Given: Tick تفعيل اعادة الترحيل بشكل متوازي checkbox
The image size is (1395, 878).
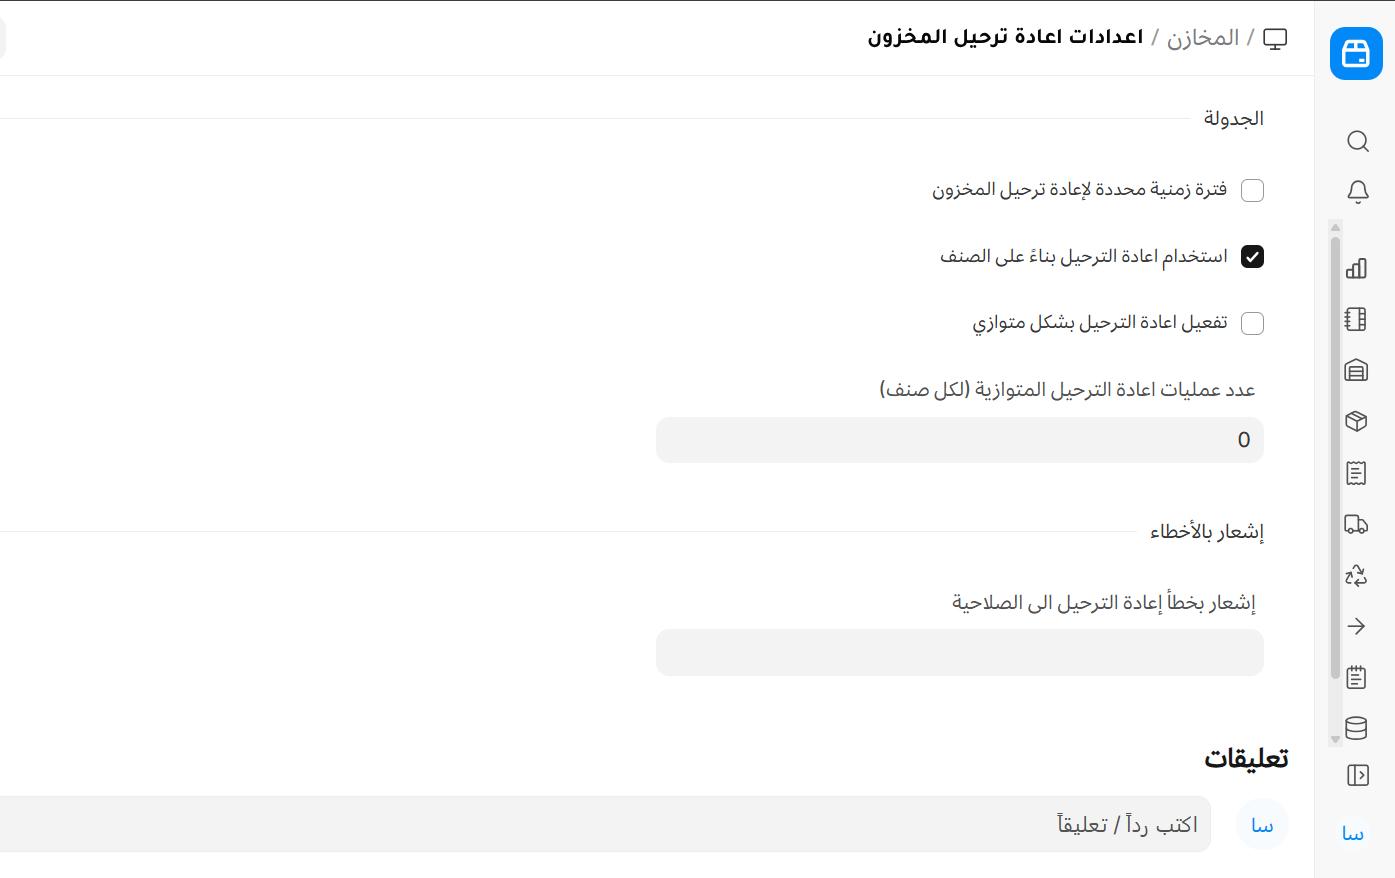Looking at the screenshot, I should click(1252, 323).
